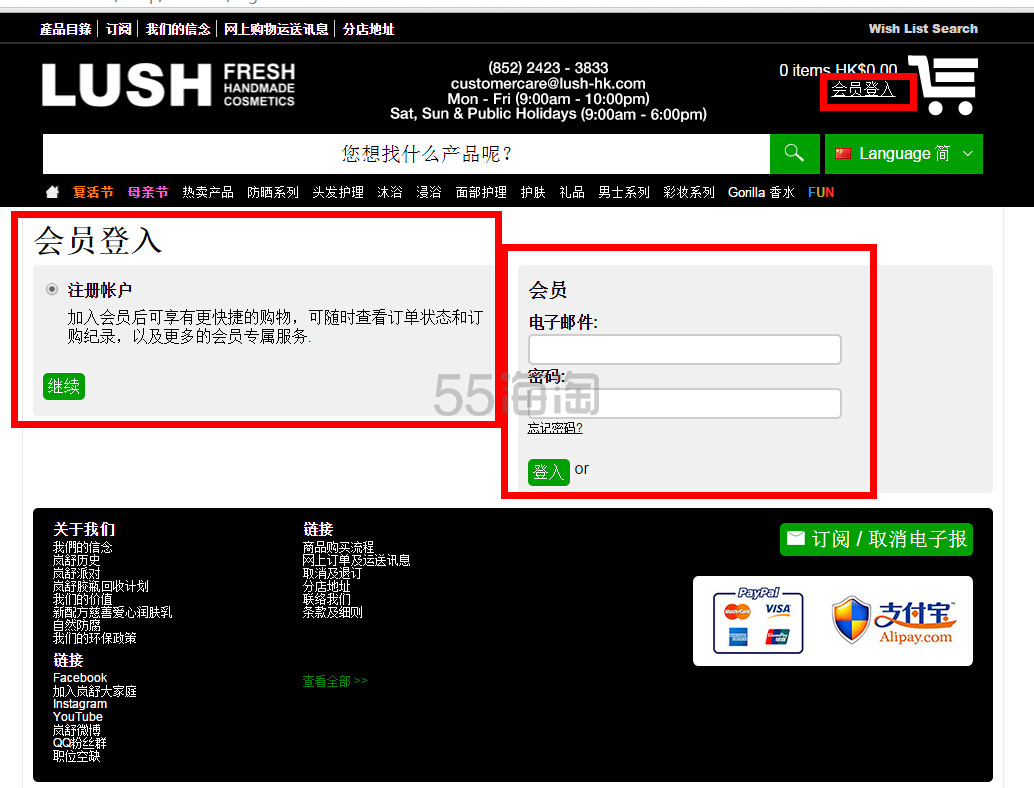The image size is (1034, 788).
Task: Open footer Facebook link
Action: [80, 678]
